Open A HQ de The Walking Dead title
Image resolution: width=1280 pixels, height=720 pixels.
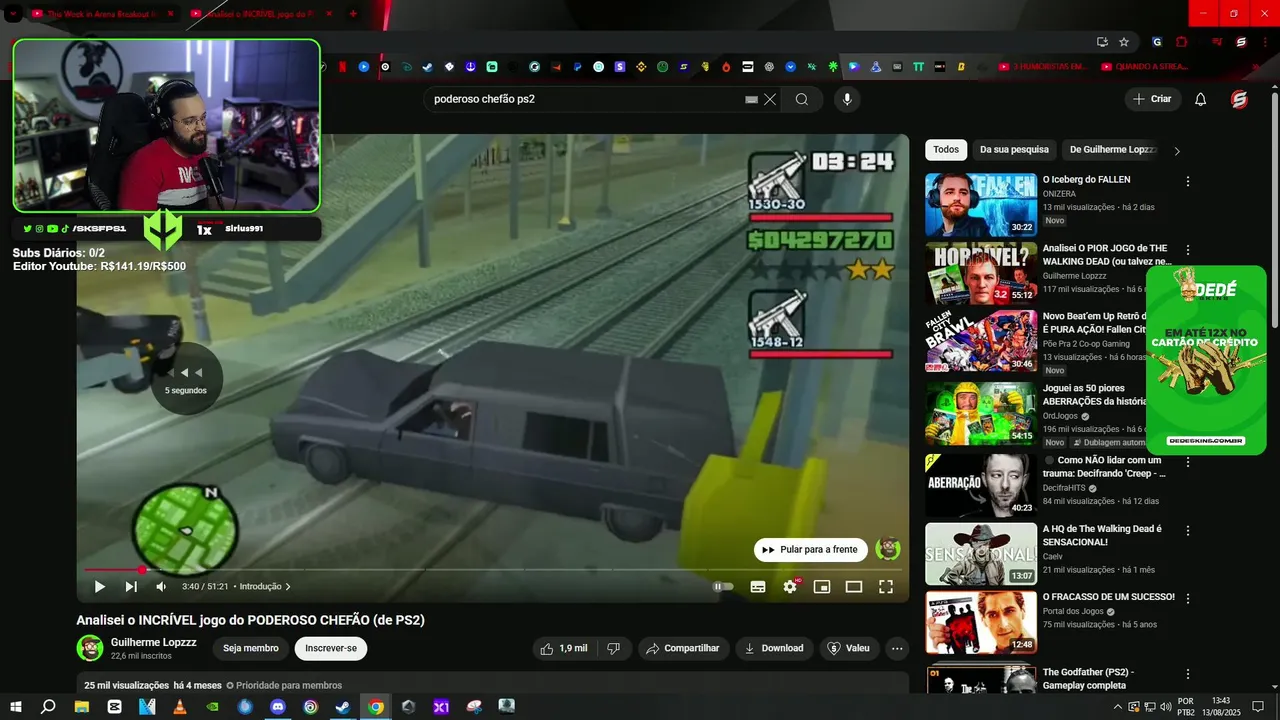(1102, 535)
